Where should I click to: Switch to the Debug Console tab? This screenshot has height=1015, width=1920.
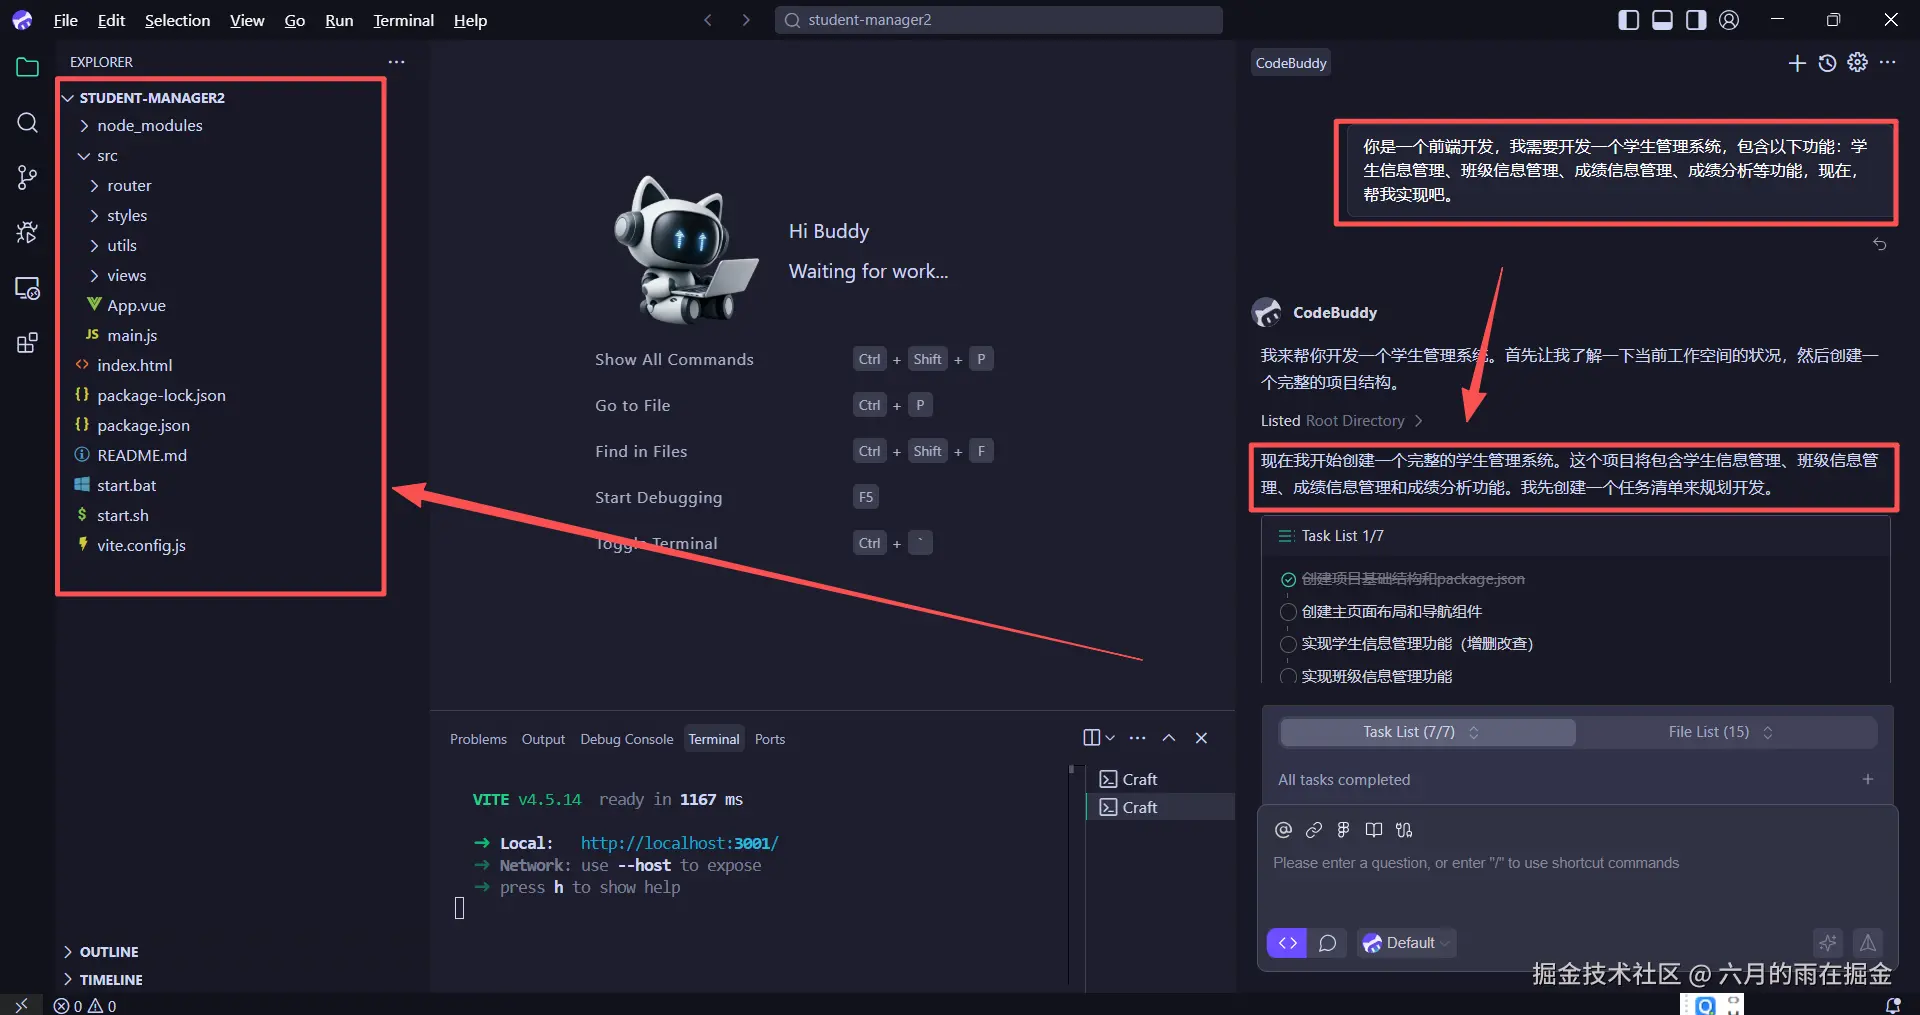coord(627,739)
